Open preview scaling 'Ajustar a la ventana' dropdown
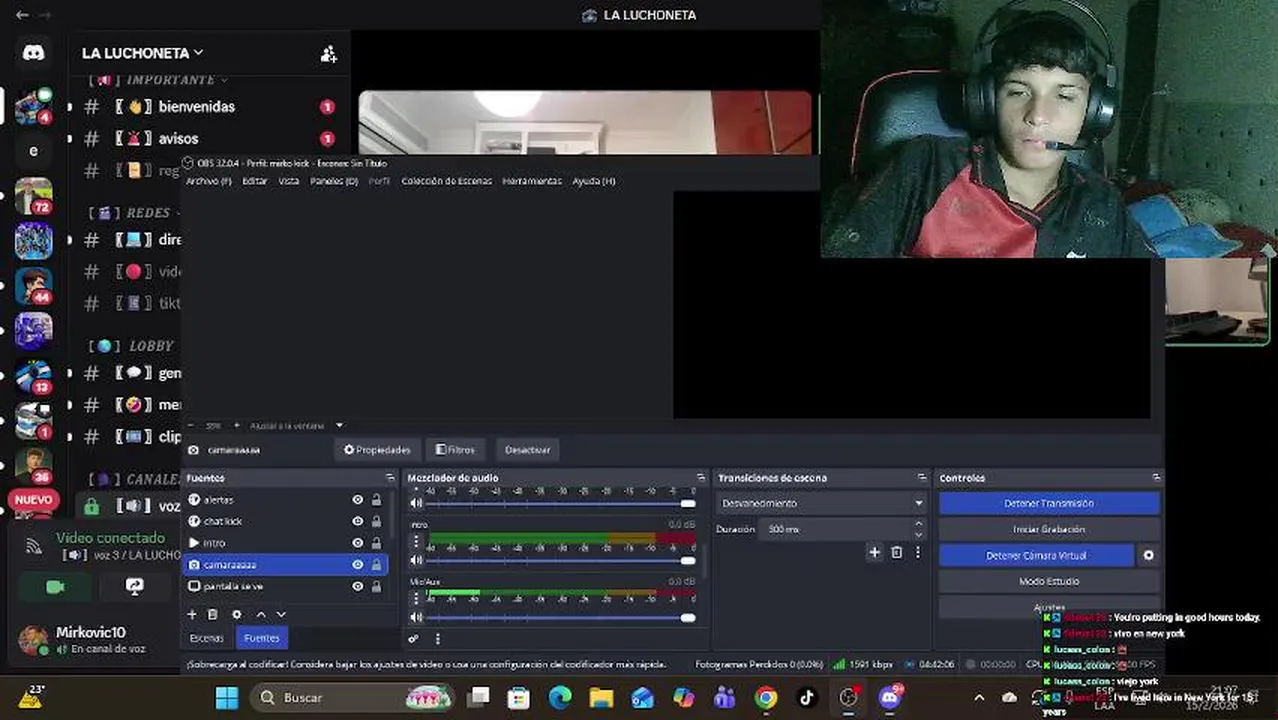 coord(296,426)
